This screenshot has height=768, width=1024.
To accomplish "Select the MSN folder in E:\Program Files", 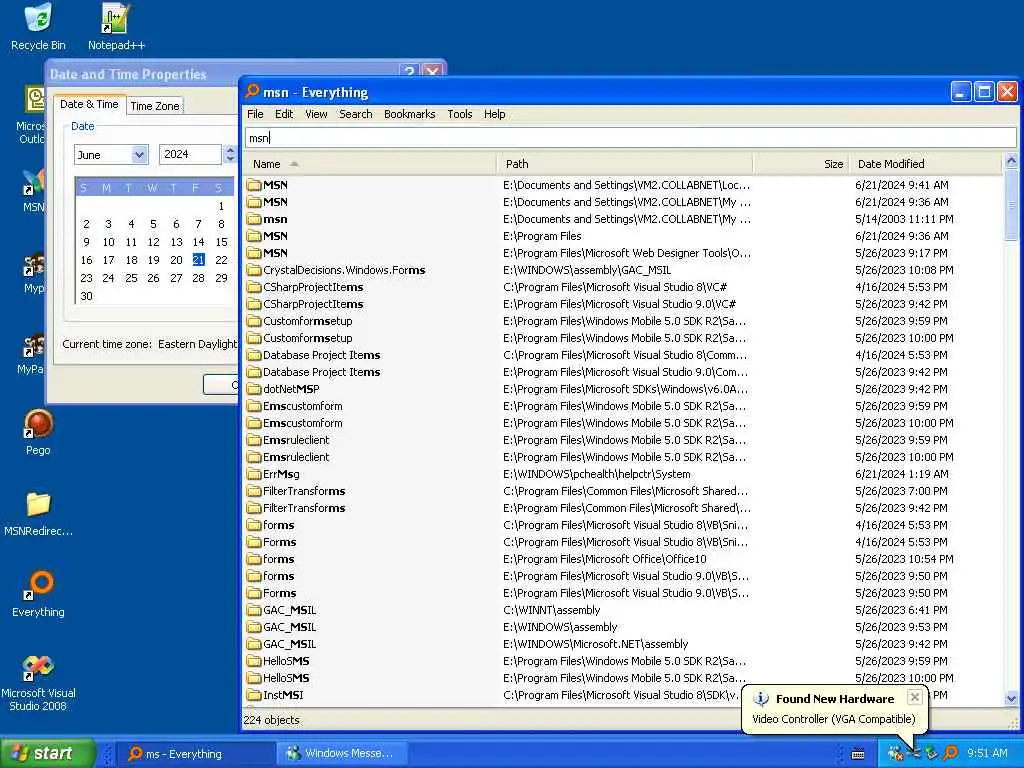I will coord(623,236).
